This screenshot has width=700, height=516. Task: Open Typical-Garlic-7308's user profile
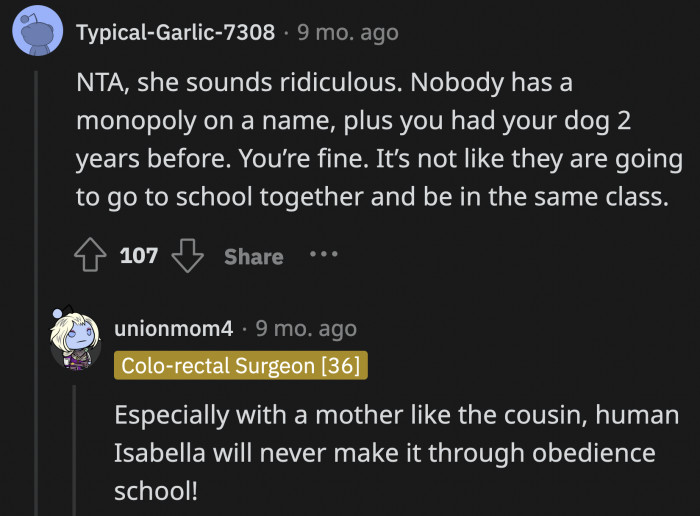tap(175, 32)
